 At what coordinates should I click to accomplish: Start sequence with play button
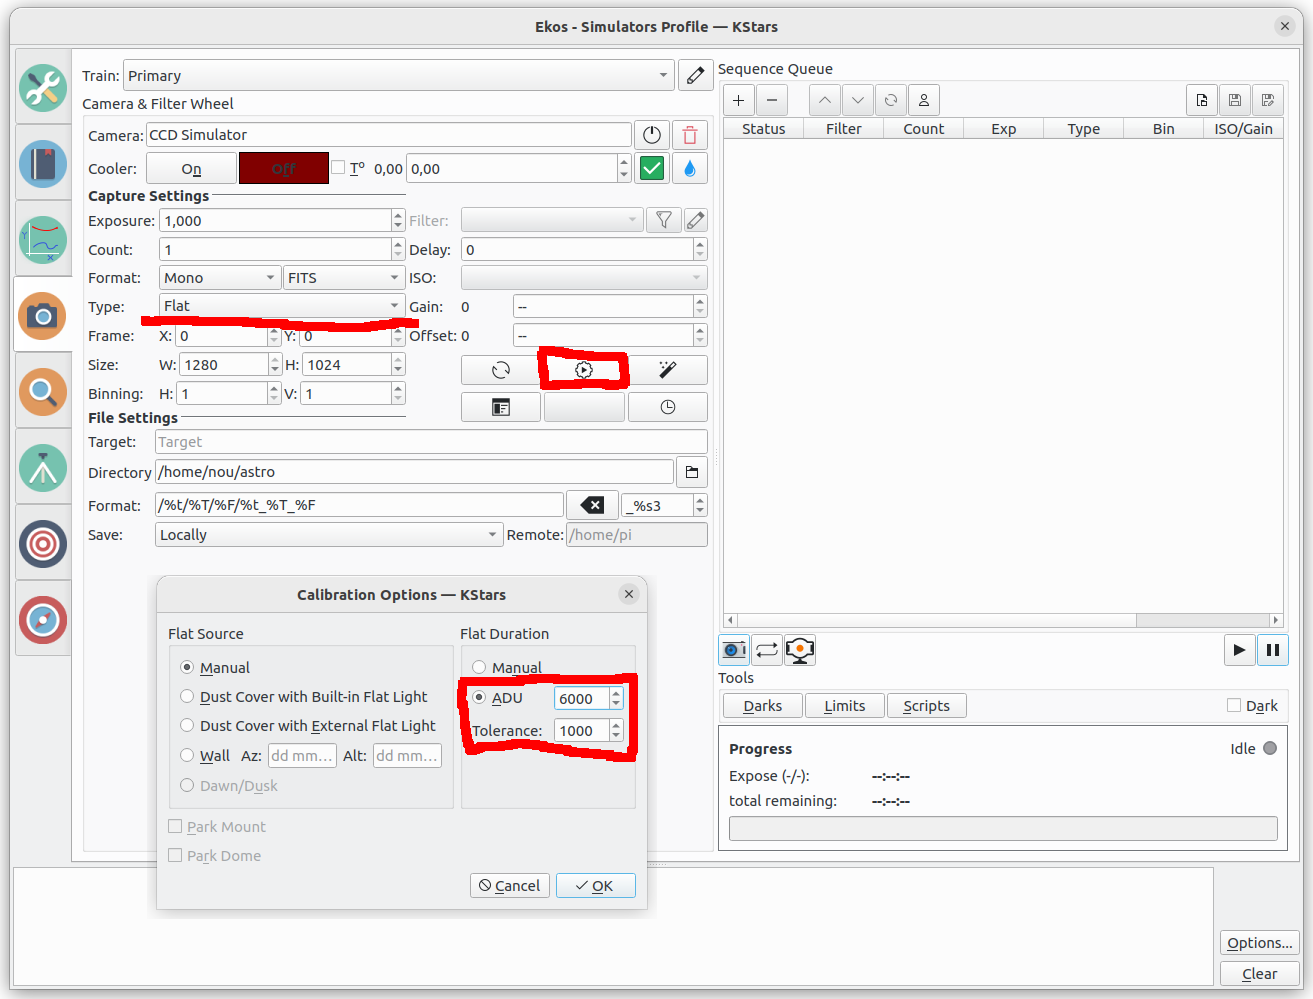[1239, 650]
